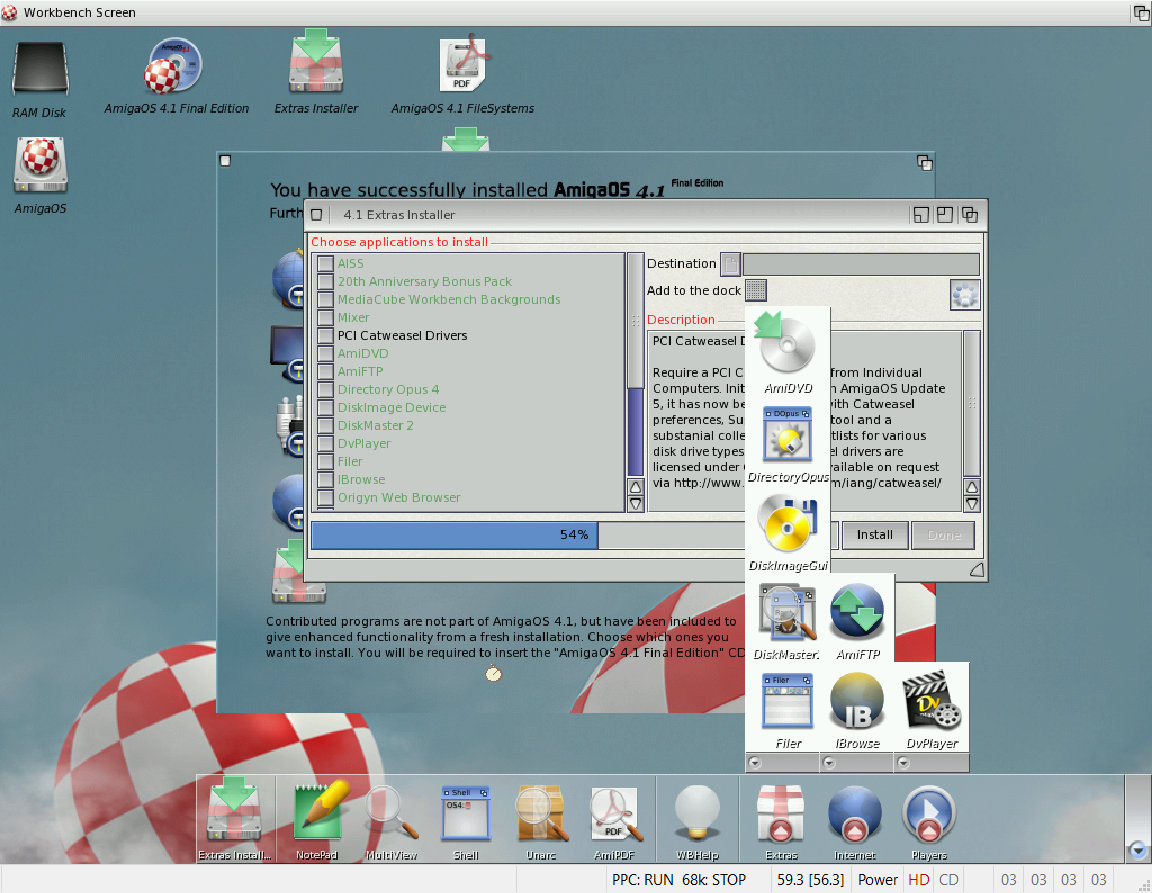Tick the 20th Anniversary Bonus Pack checkbox

tap(325, 281)
